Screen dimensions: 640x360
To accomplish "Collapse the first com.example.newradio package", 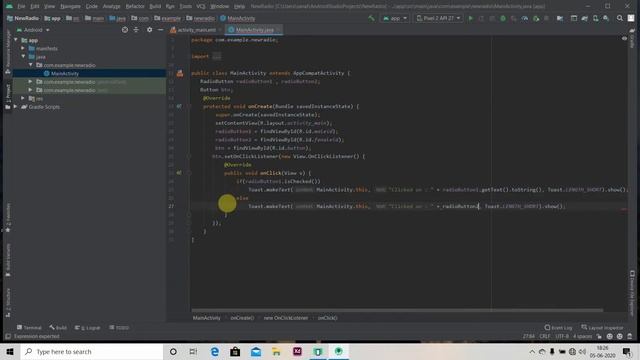I will click(x=31, y=65).
